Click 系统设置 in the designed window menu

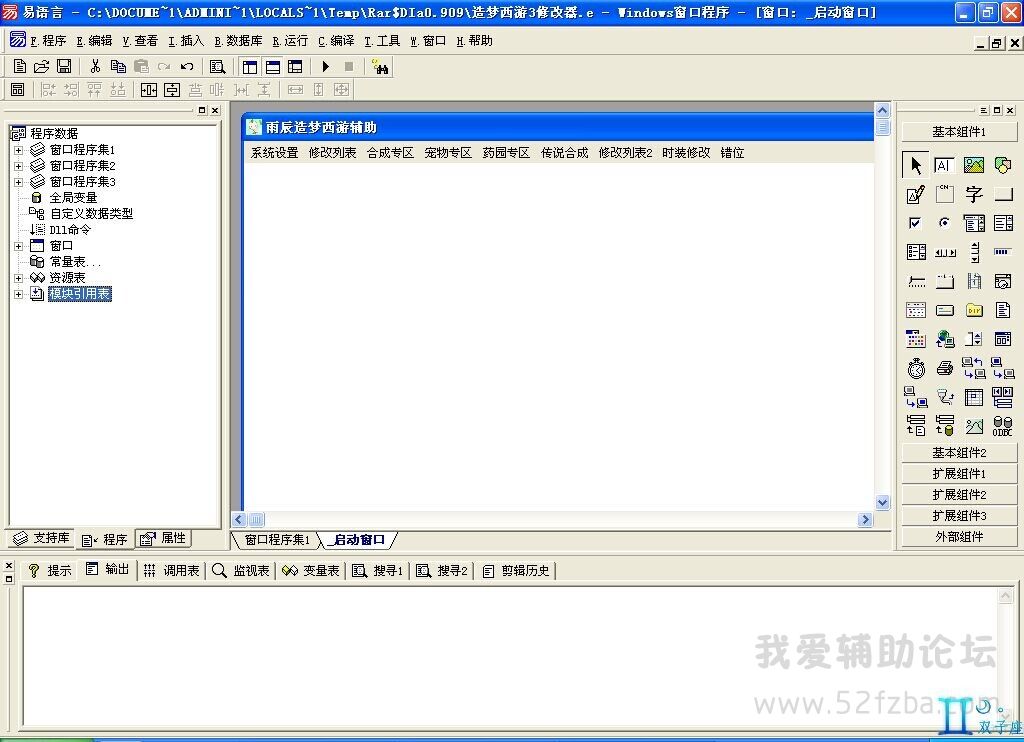click(x=274, y=153)
